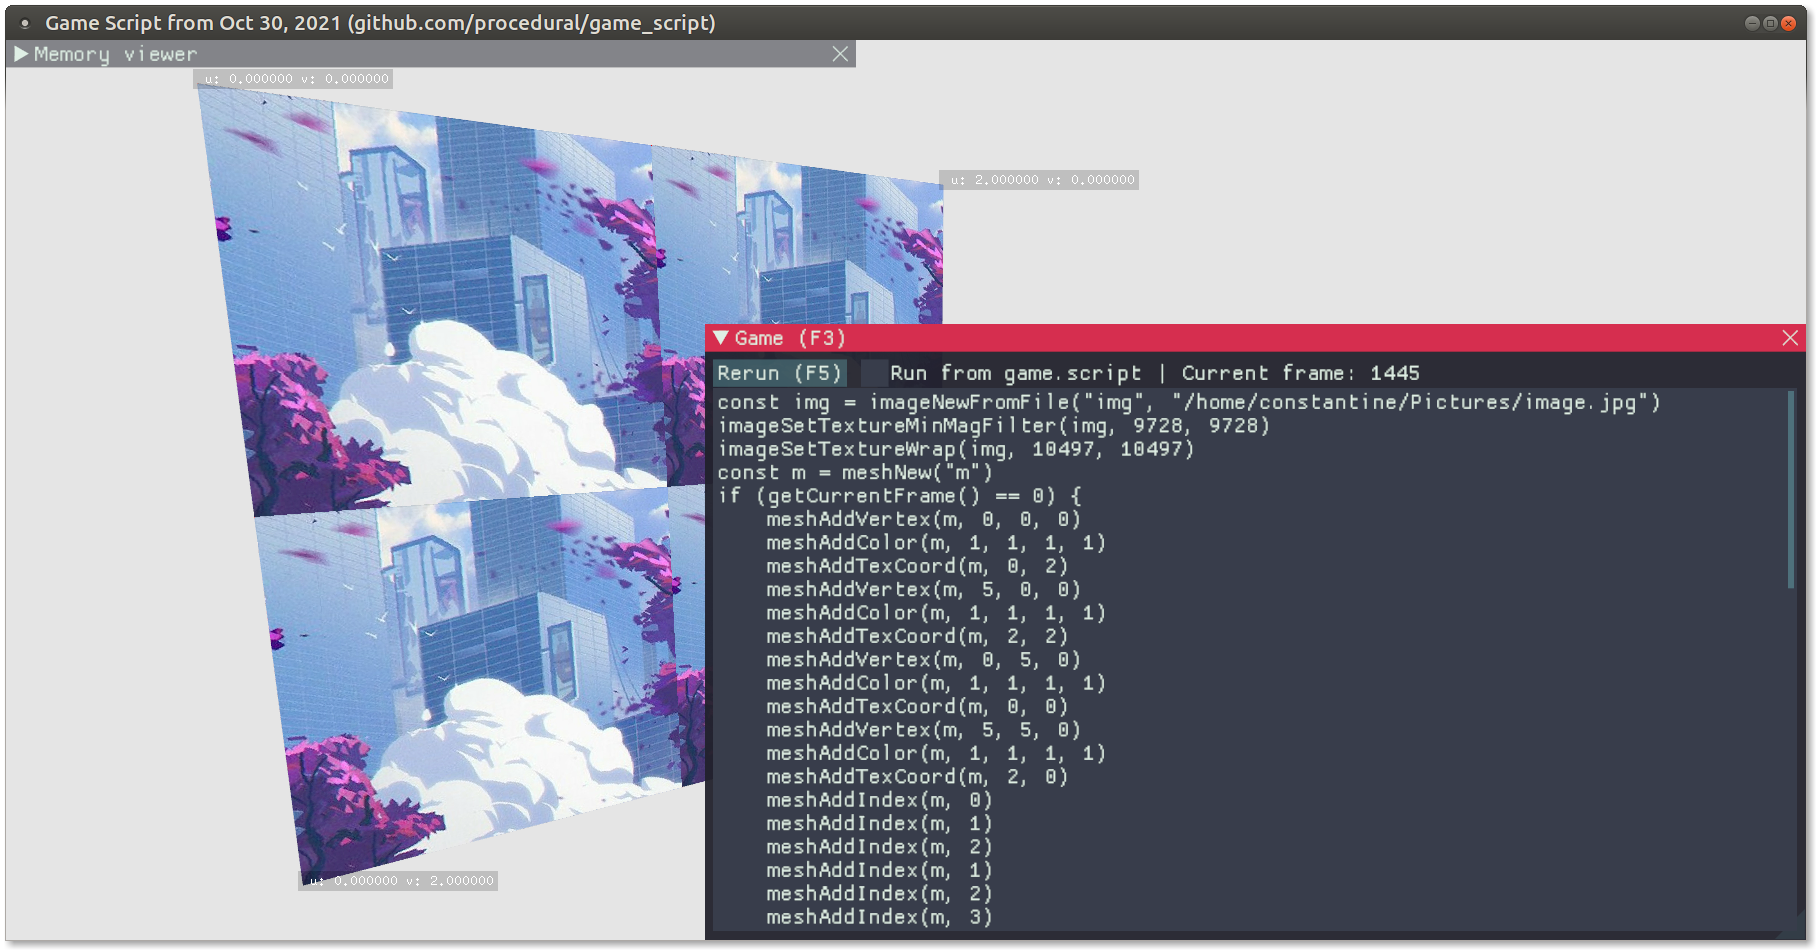Click the 'meshAddIndex(m, 0)' line
The height and width of the screenshot is (950, 1816).
[x=880, y=800]
